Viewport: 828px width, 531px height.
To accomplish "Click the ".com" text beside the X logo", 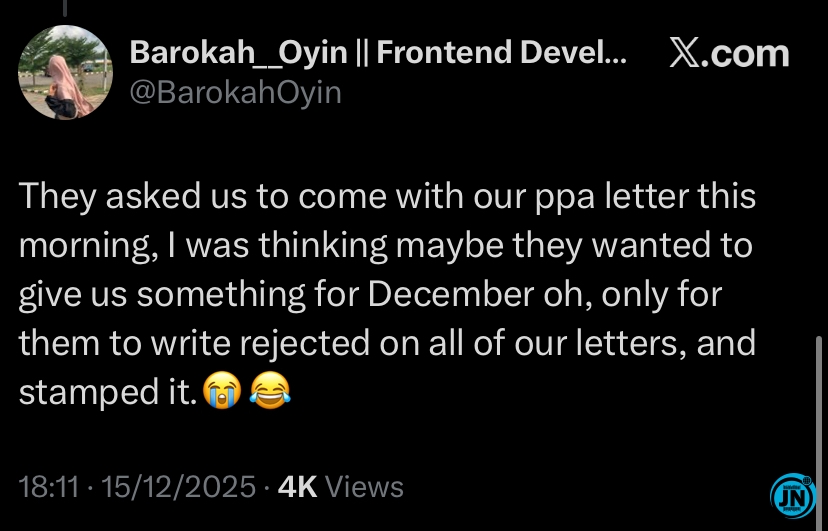I will click(x=745, y=54).
